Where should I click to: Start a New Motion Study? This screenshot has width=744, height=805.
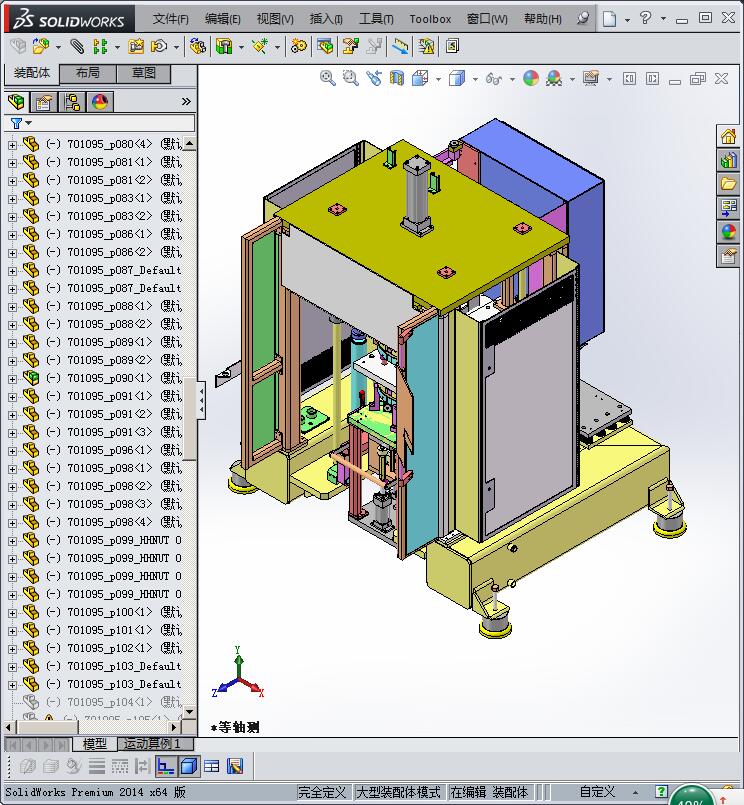(x=298, y=47)
